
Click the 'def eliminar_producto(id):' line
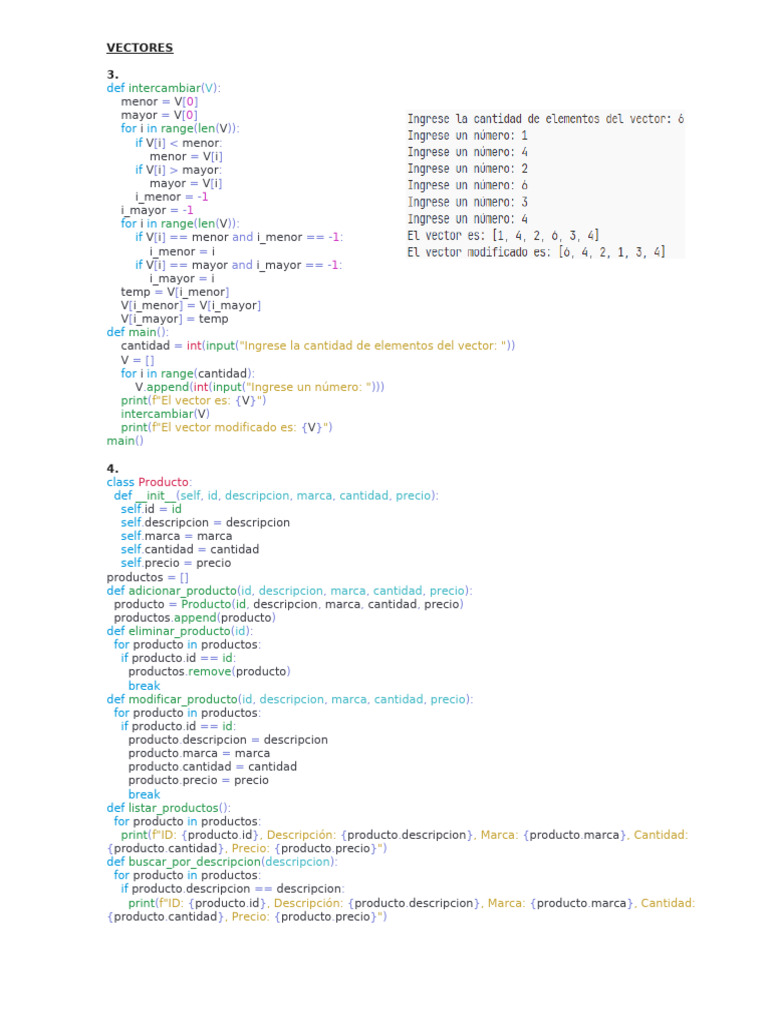[x=180, y=632]
